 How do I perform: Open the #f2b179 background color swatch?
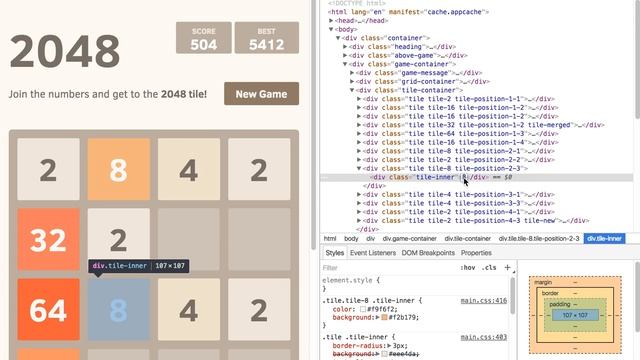(384, 317)
